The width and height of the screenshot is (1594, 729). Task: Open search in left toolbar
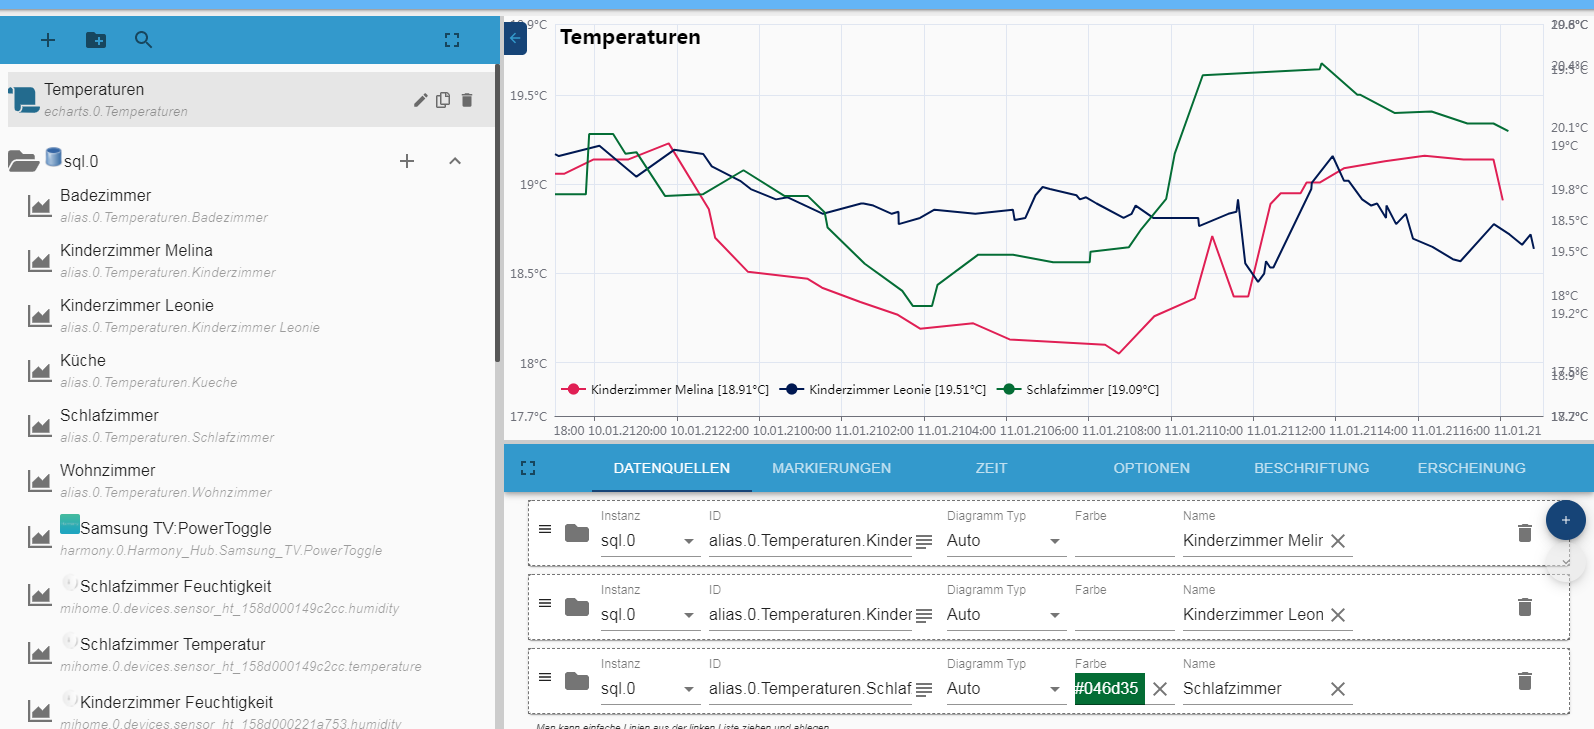(x=143, y=40)
